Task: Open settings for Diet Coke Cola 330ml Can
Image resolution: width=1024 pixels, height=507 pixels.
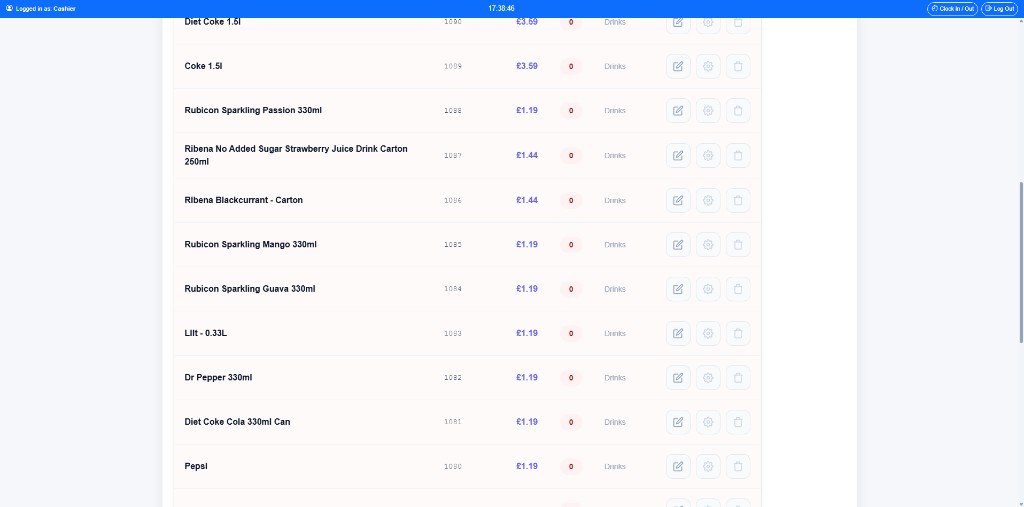Action: click(708, 422)
